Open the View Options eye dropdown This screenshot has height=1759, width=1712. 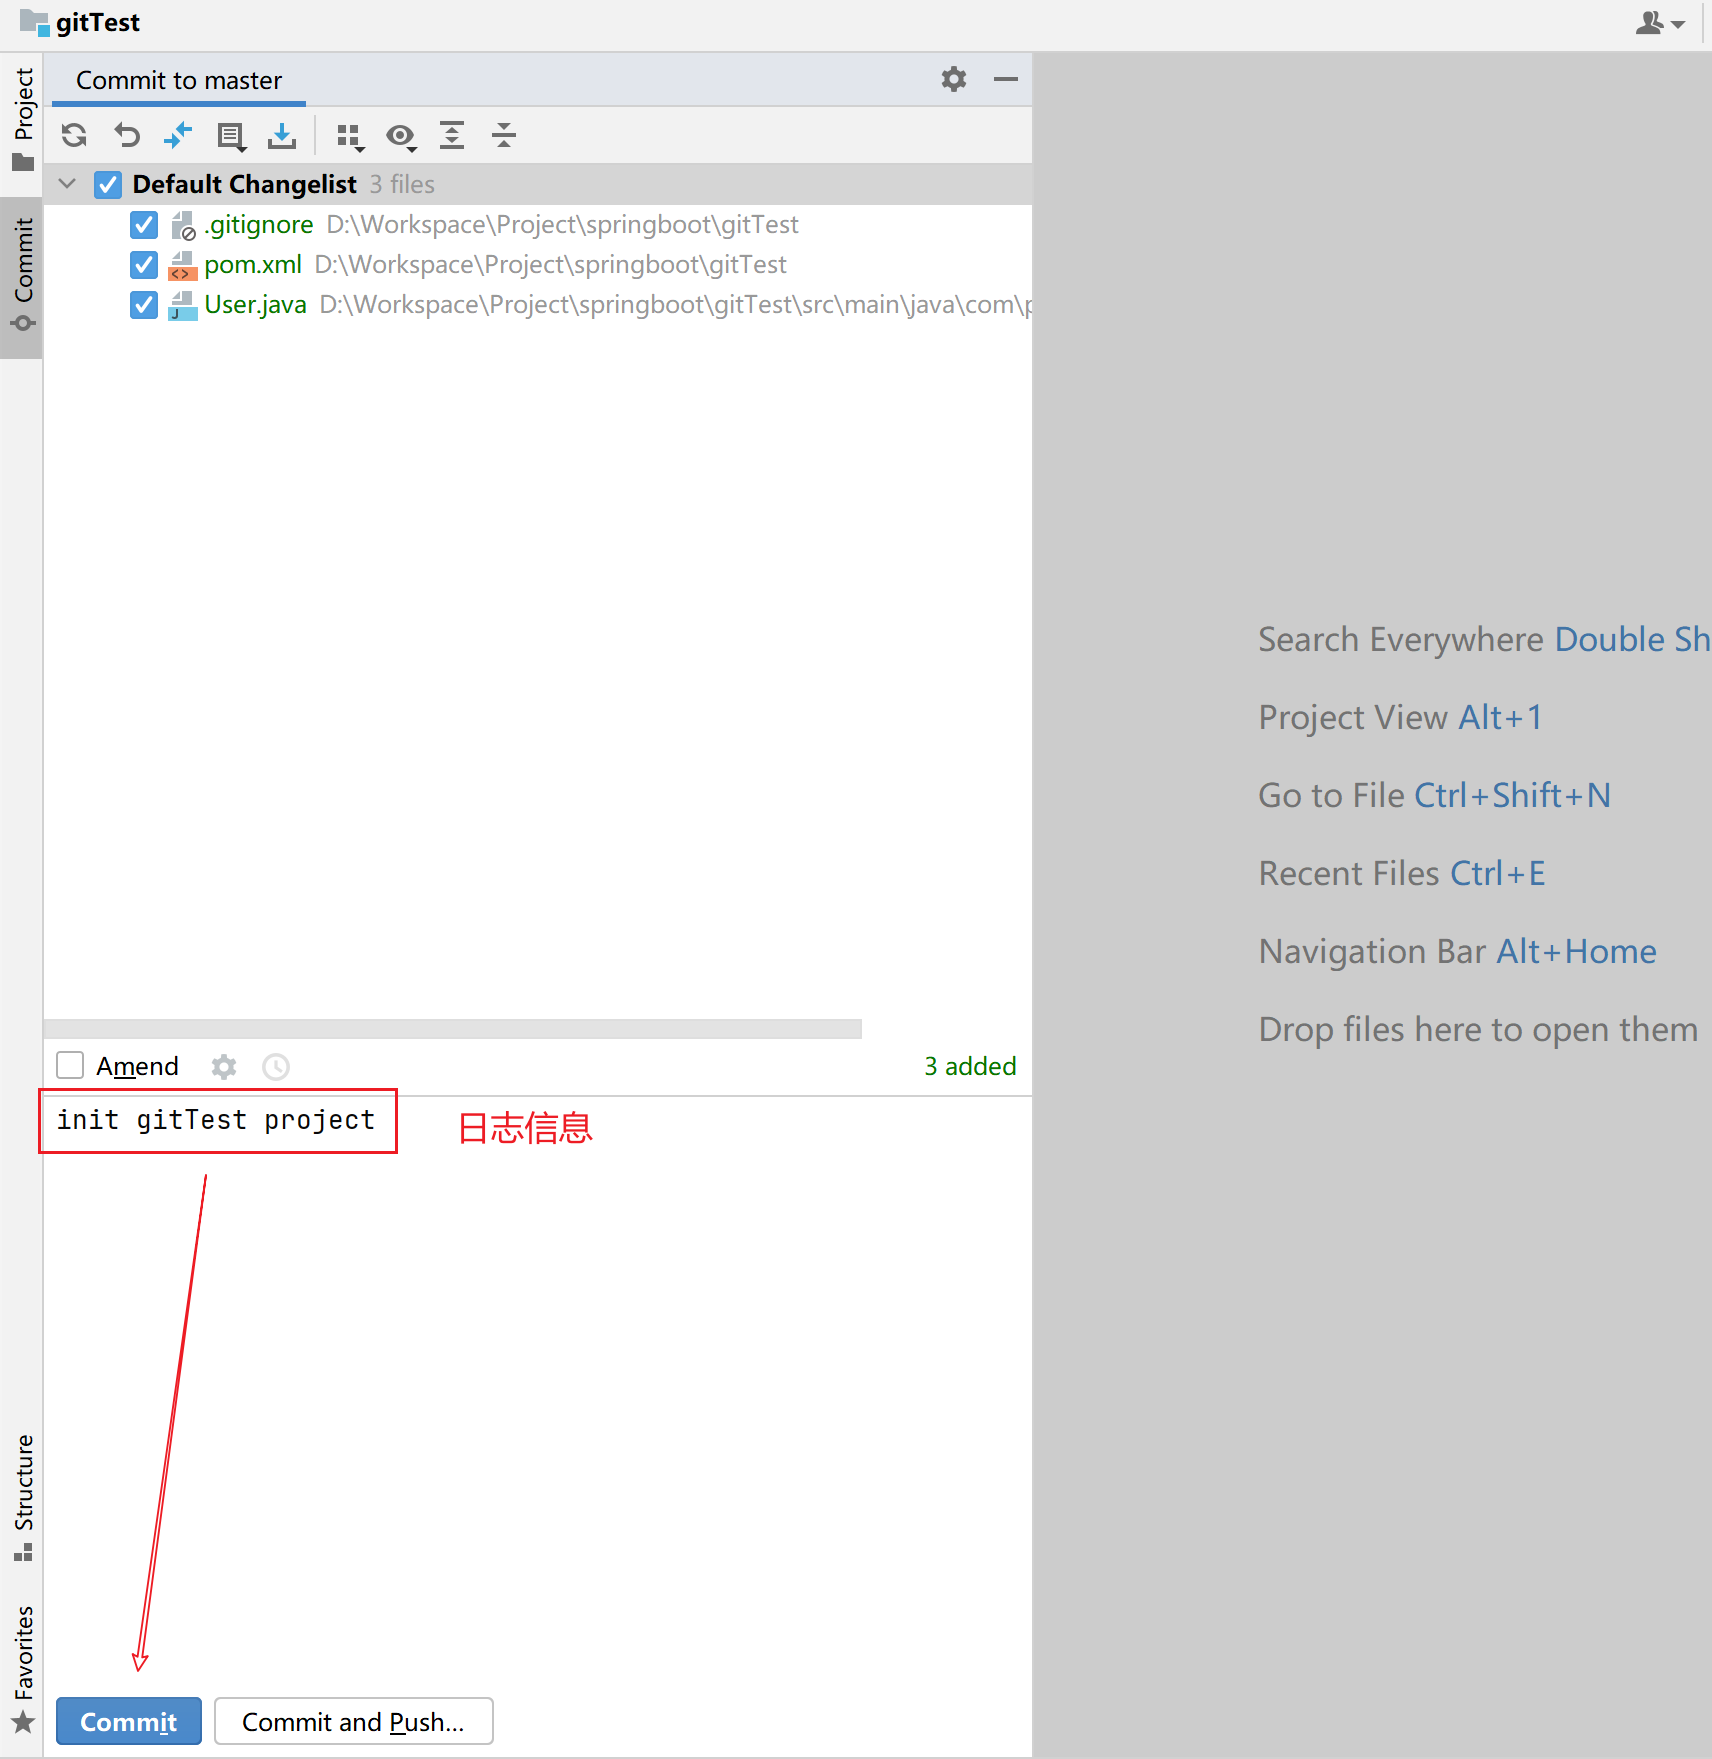pyautogui.click(x=401, y=136)
